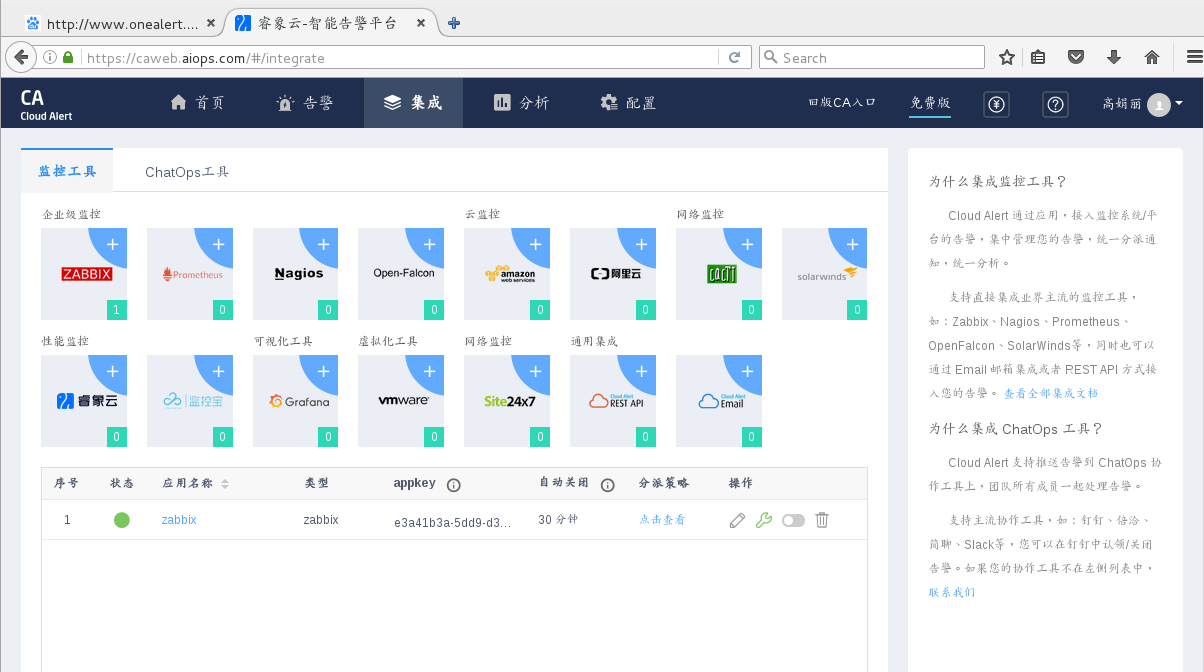This screenshot has height=672, width=1204.
Task: Click the Cloud Alert CA logo
Action: tap(46, 103)
